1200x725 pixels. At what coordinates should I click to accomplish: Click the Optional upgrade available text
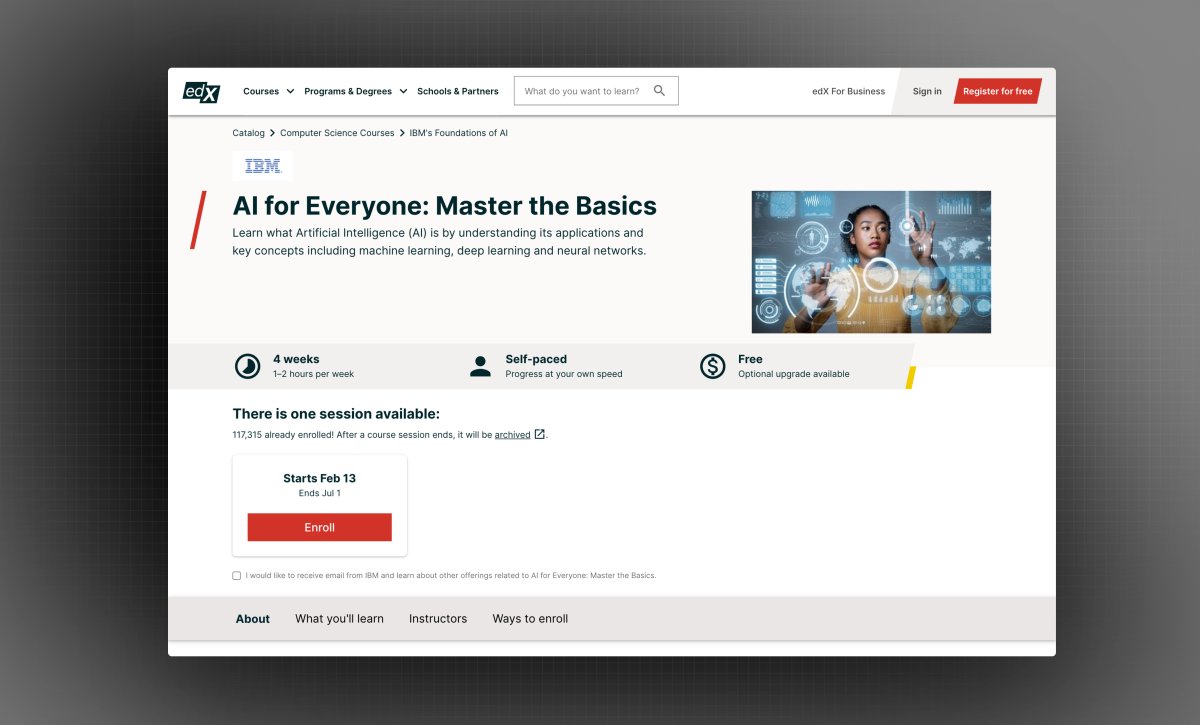point(794,374)
